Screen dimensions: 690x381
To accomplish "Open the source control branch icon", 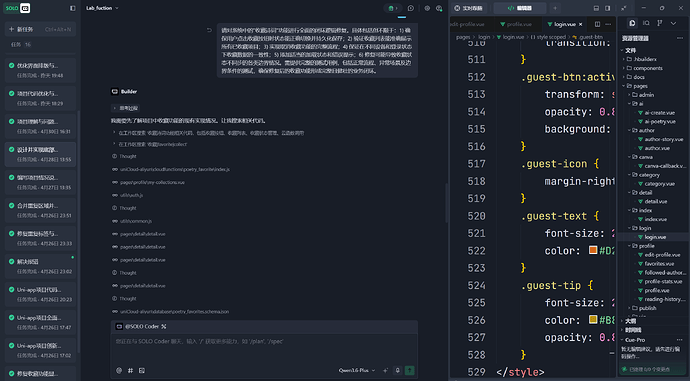I will click(659, 23).
